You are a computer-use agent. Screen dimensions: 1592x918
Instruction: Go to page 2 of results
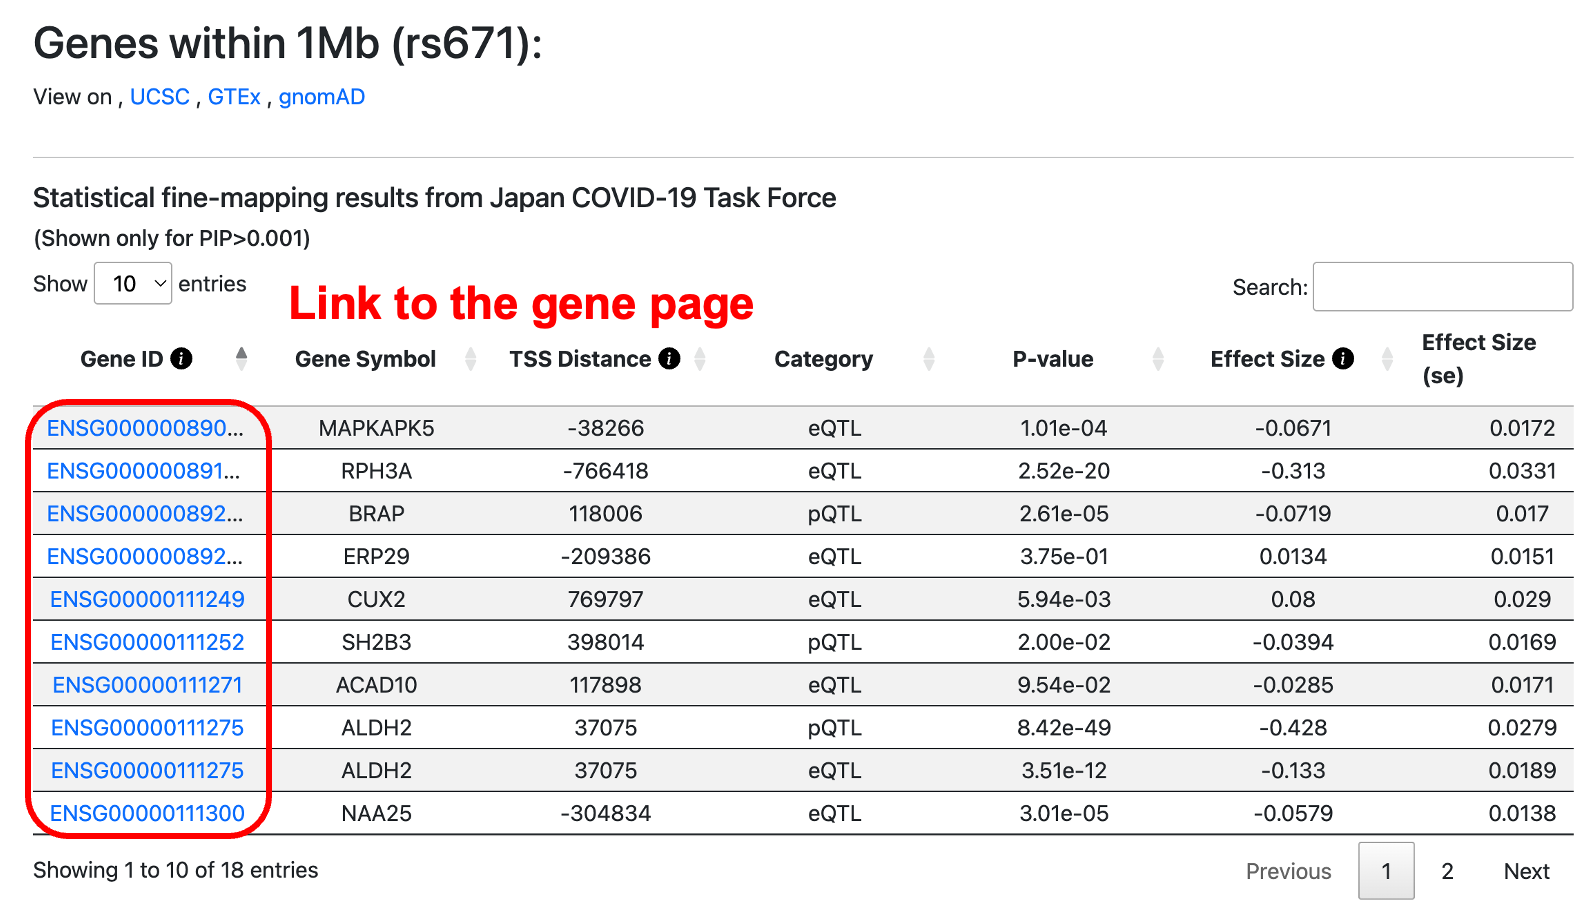coord(1447,871)
